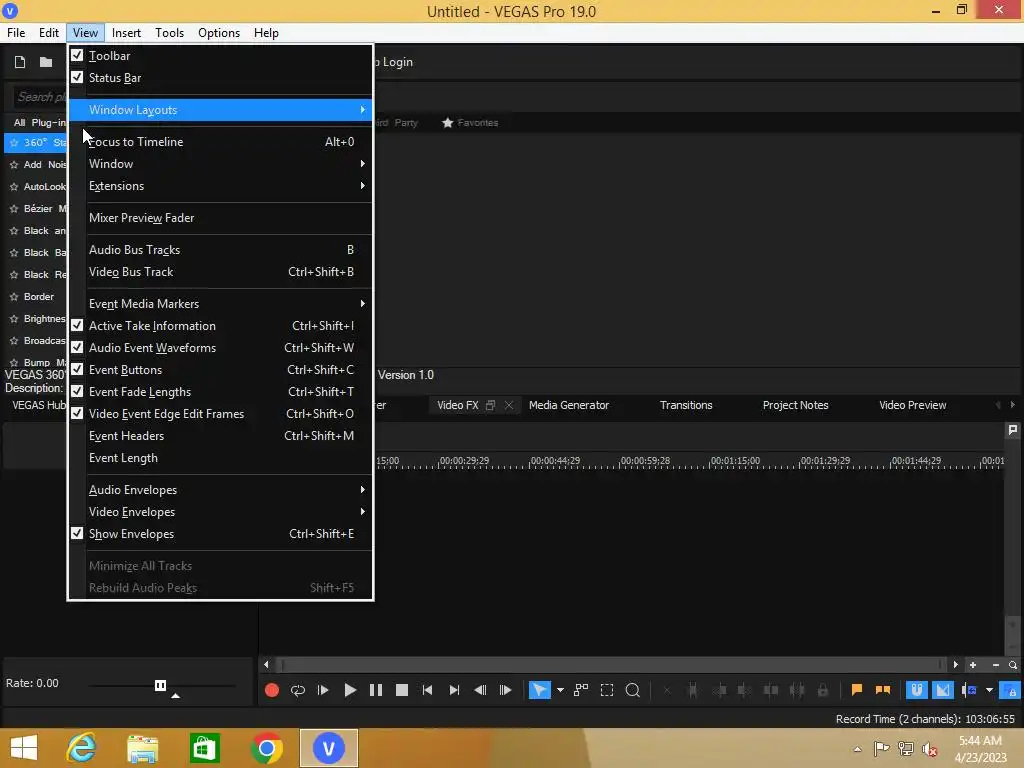Select the Normal Edit arrow tool
Screen dimensions: 1024x768
(539, 690)
